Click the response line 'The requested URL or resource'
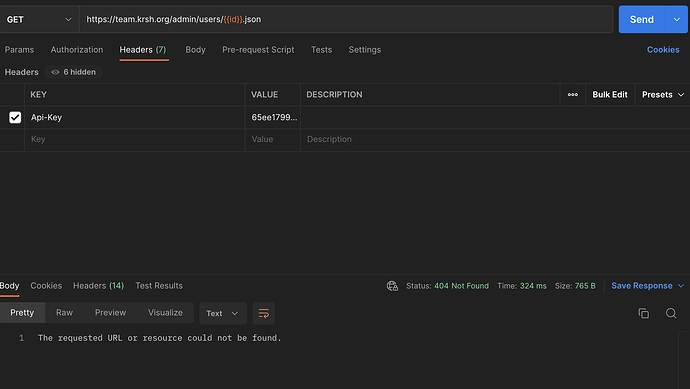This screenshot has height=389, width=690. pos(159,338)
